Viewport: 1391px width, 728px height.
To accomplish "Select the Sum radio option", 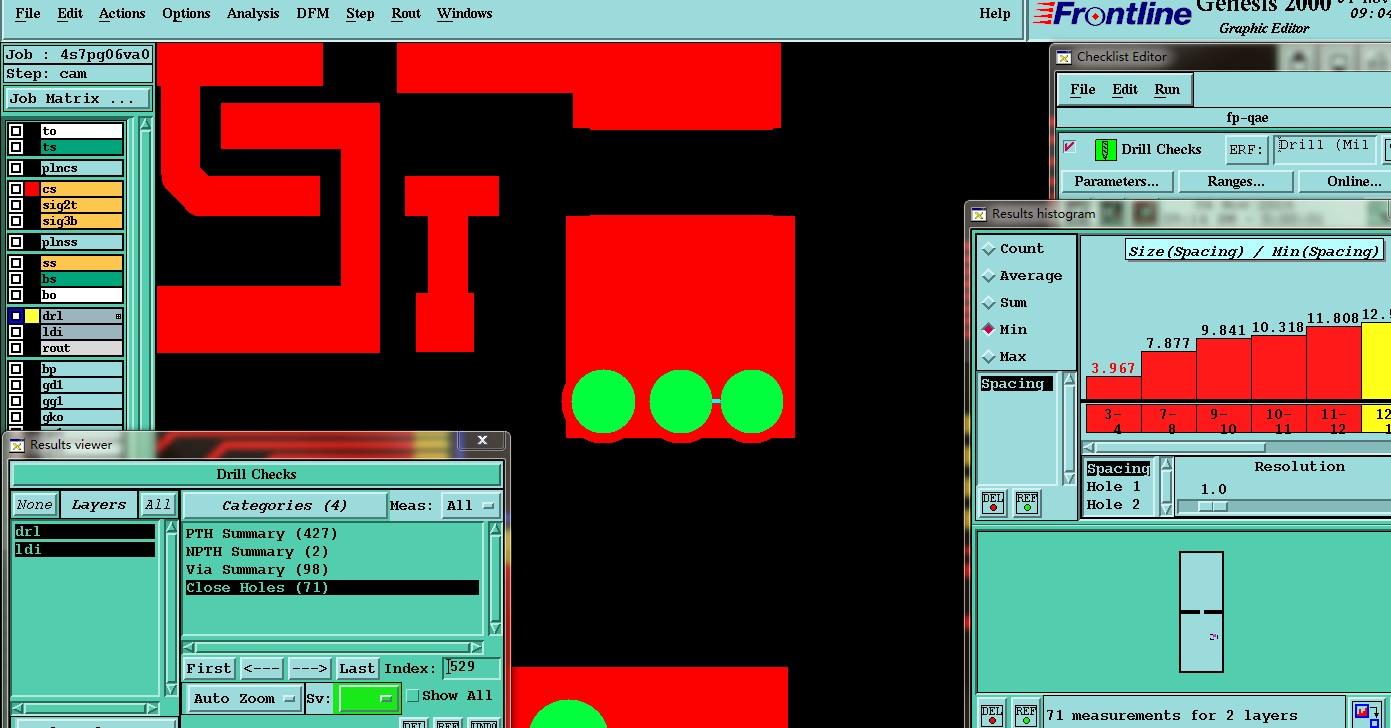I will (990, 303).
